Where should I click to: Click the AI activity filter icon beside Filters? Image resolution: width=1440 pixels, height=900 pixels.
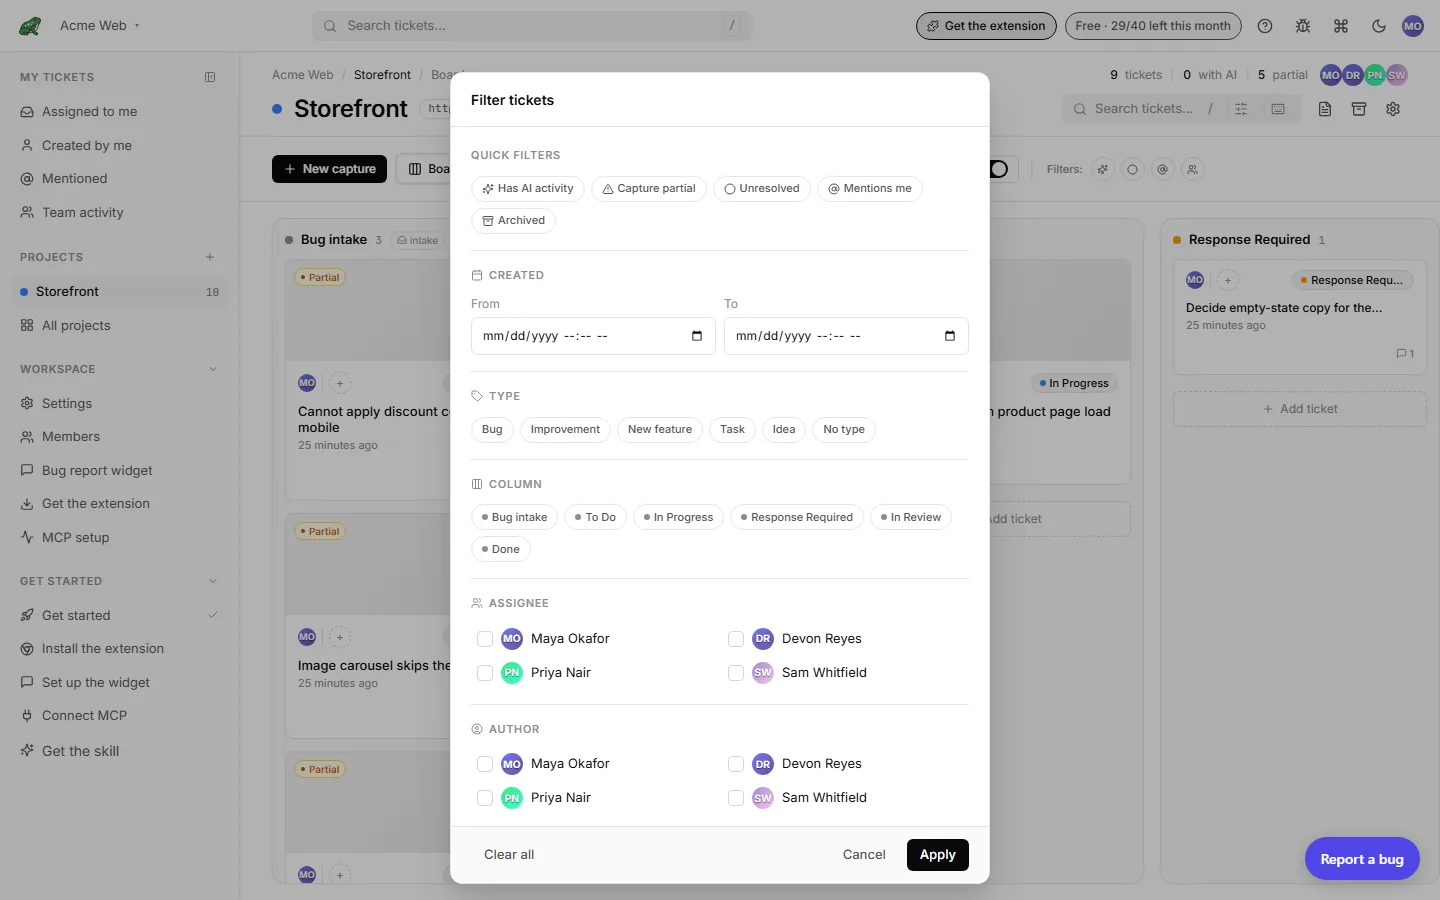1103,169
